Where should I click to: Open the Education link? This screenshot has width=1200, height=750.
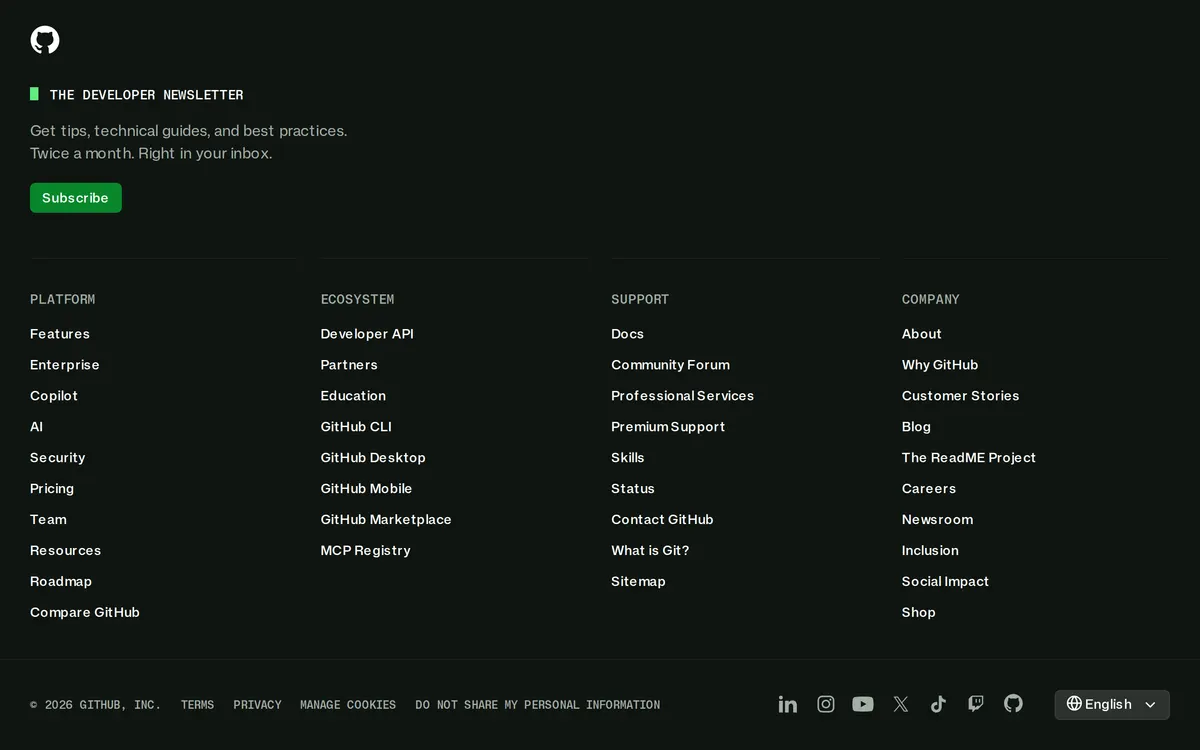(353, 396)
